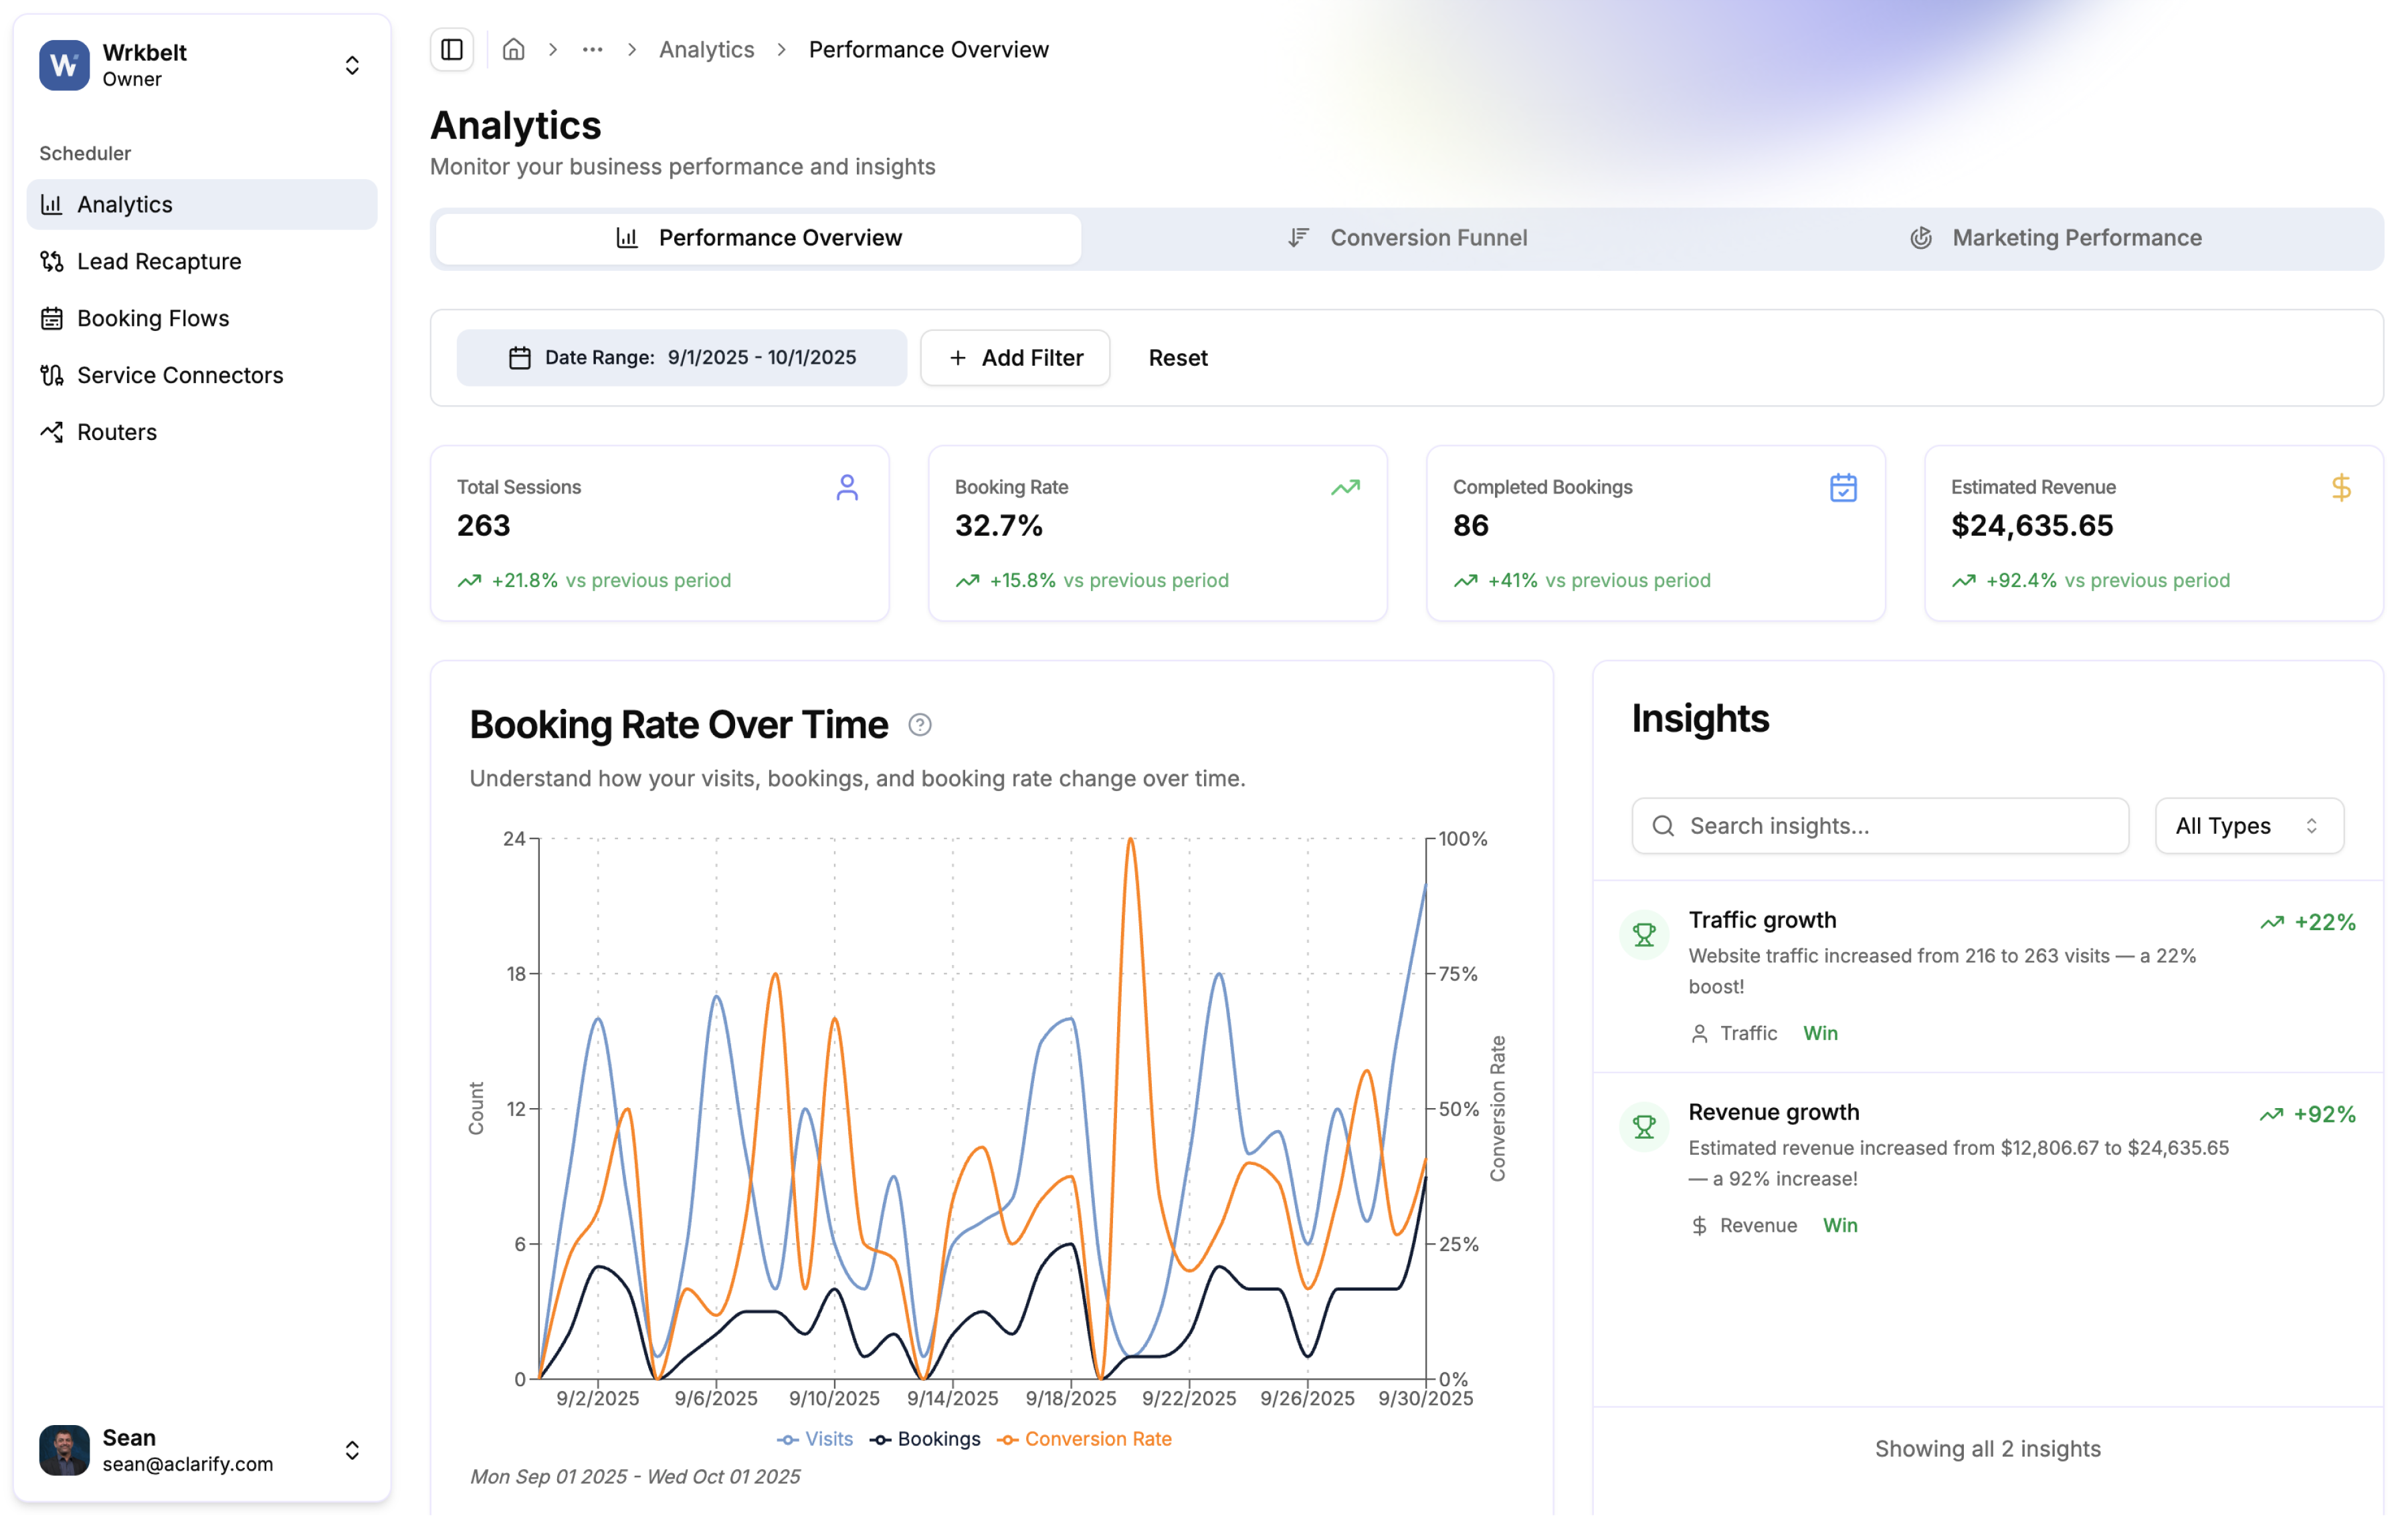Expand the Wrkbelt workspace switcher

pos(352,65)
